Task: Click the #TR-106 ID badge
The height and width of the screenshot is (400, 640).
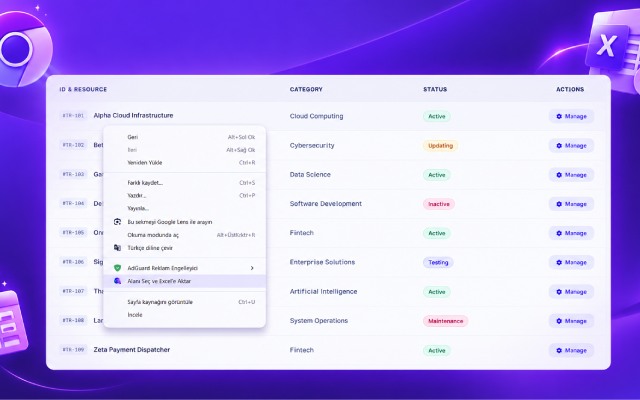Action: (73, 262)
